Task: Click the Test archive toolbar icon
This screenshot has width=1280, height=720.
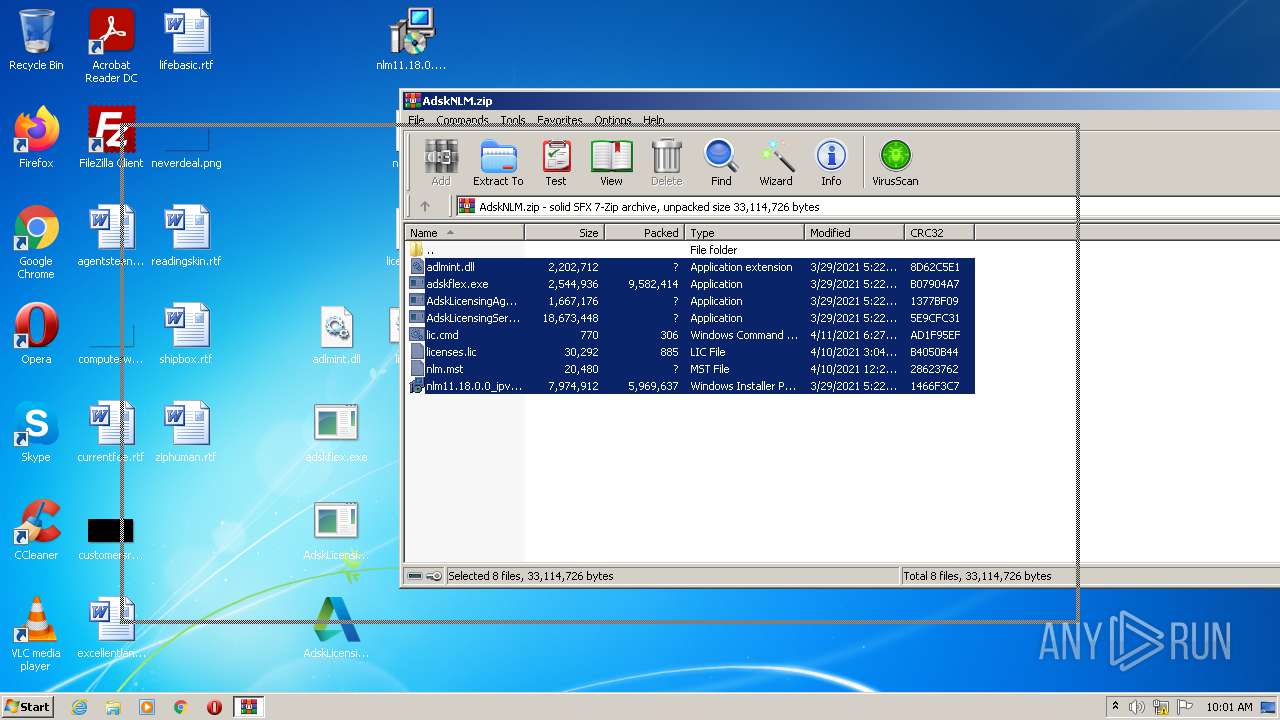Action: pyautogui.click(x=556, y=162)
